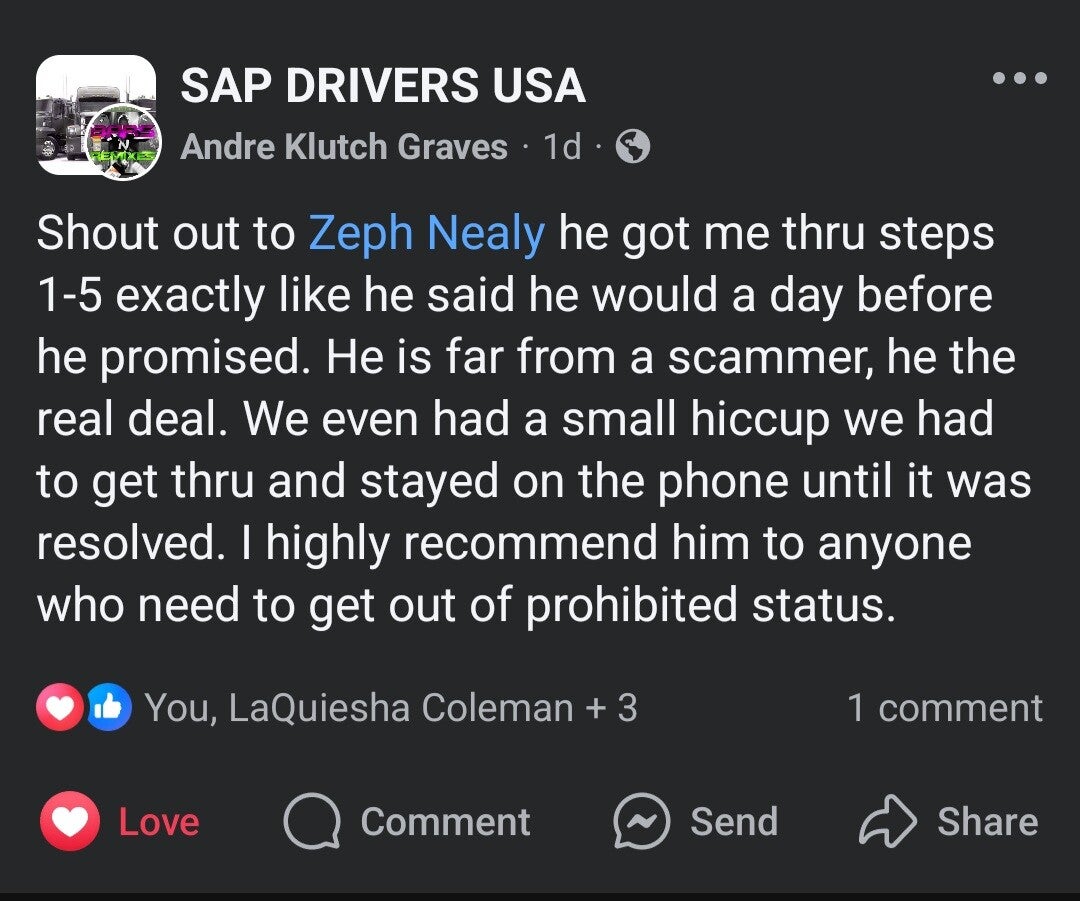Open the 1 comment link
Image resolution: width=1080 pixels, height=901 pixels.
pyautogui.click(x=944, y=708)
